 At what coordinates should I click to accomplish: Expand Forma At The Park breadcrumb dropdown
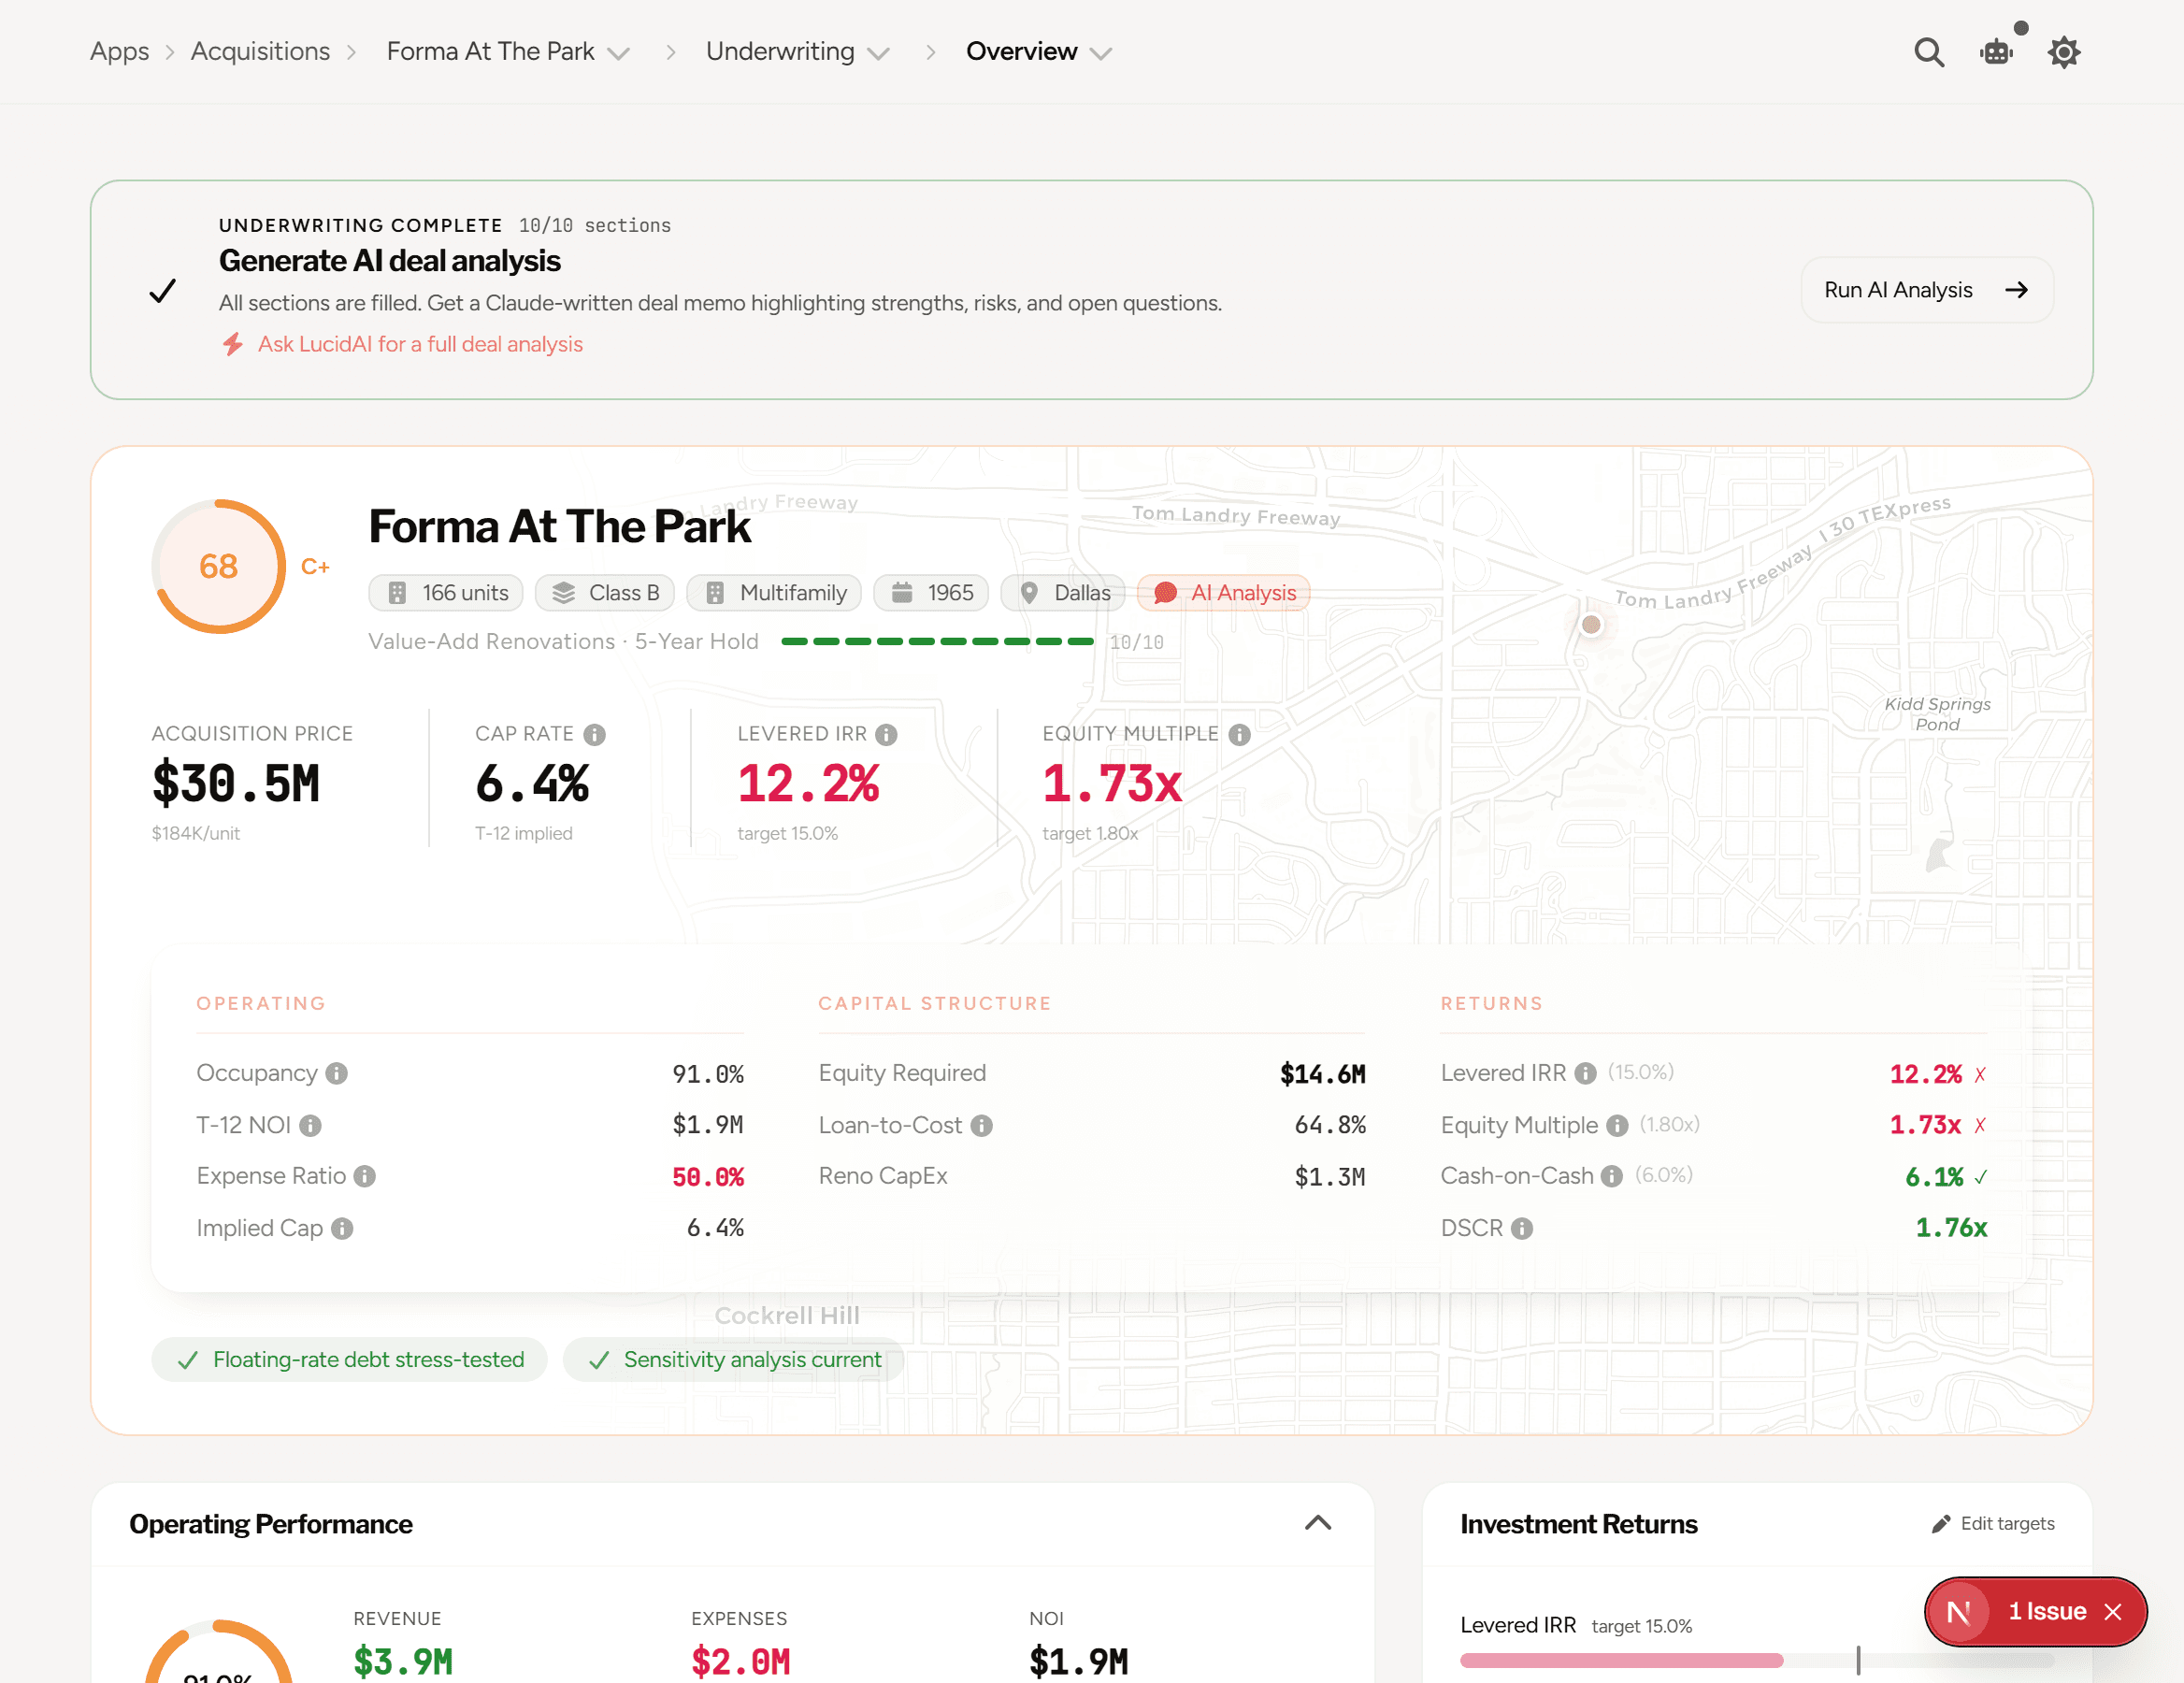pyautogui.click(x=619, y=54)
